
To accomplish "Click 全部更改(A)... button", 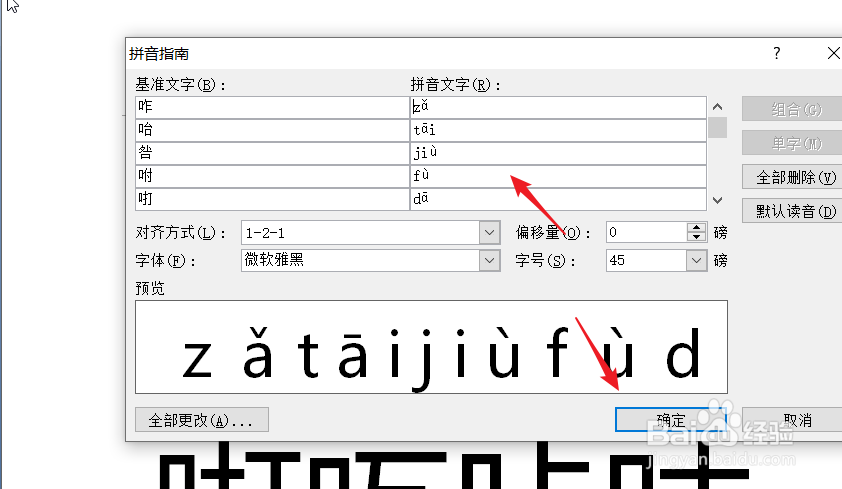I will point(202,420).
